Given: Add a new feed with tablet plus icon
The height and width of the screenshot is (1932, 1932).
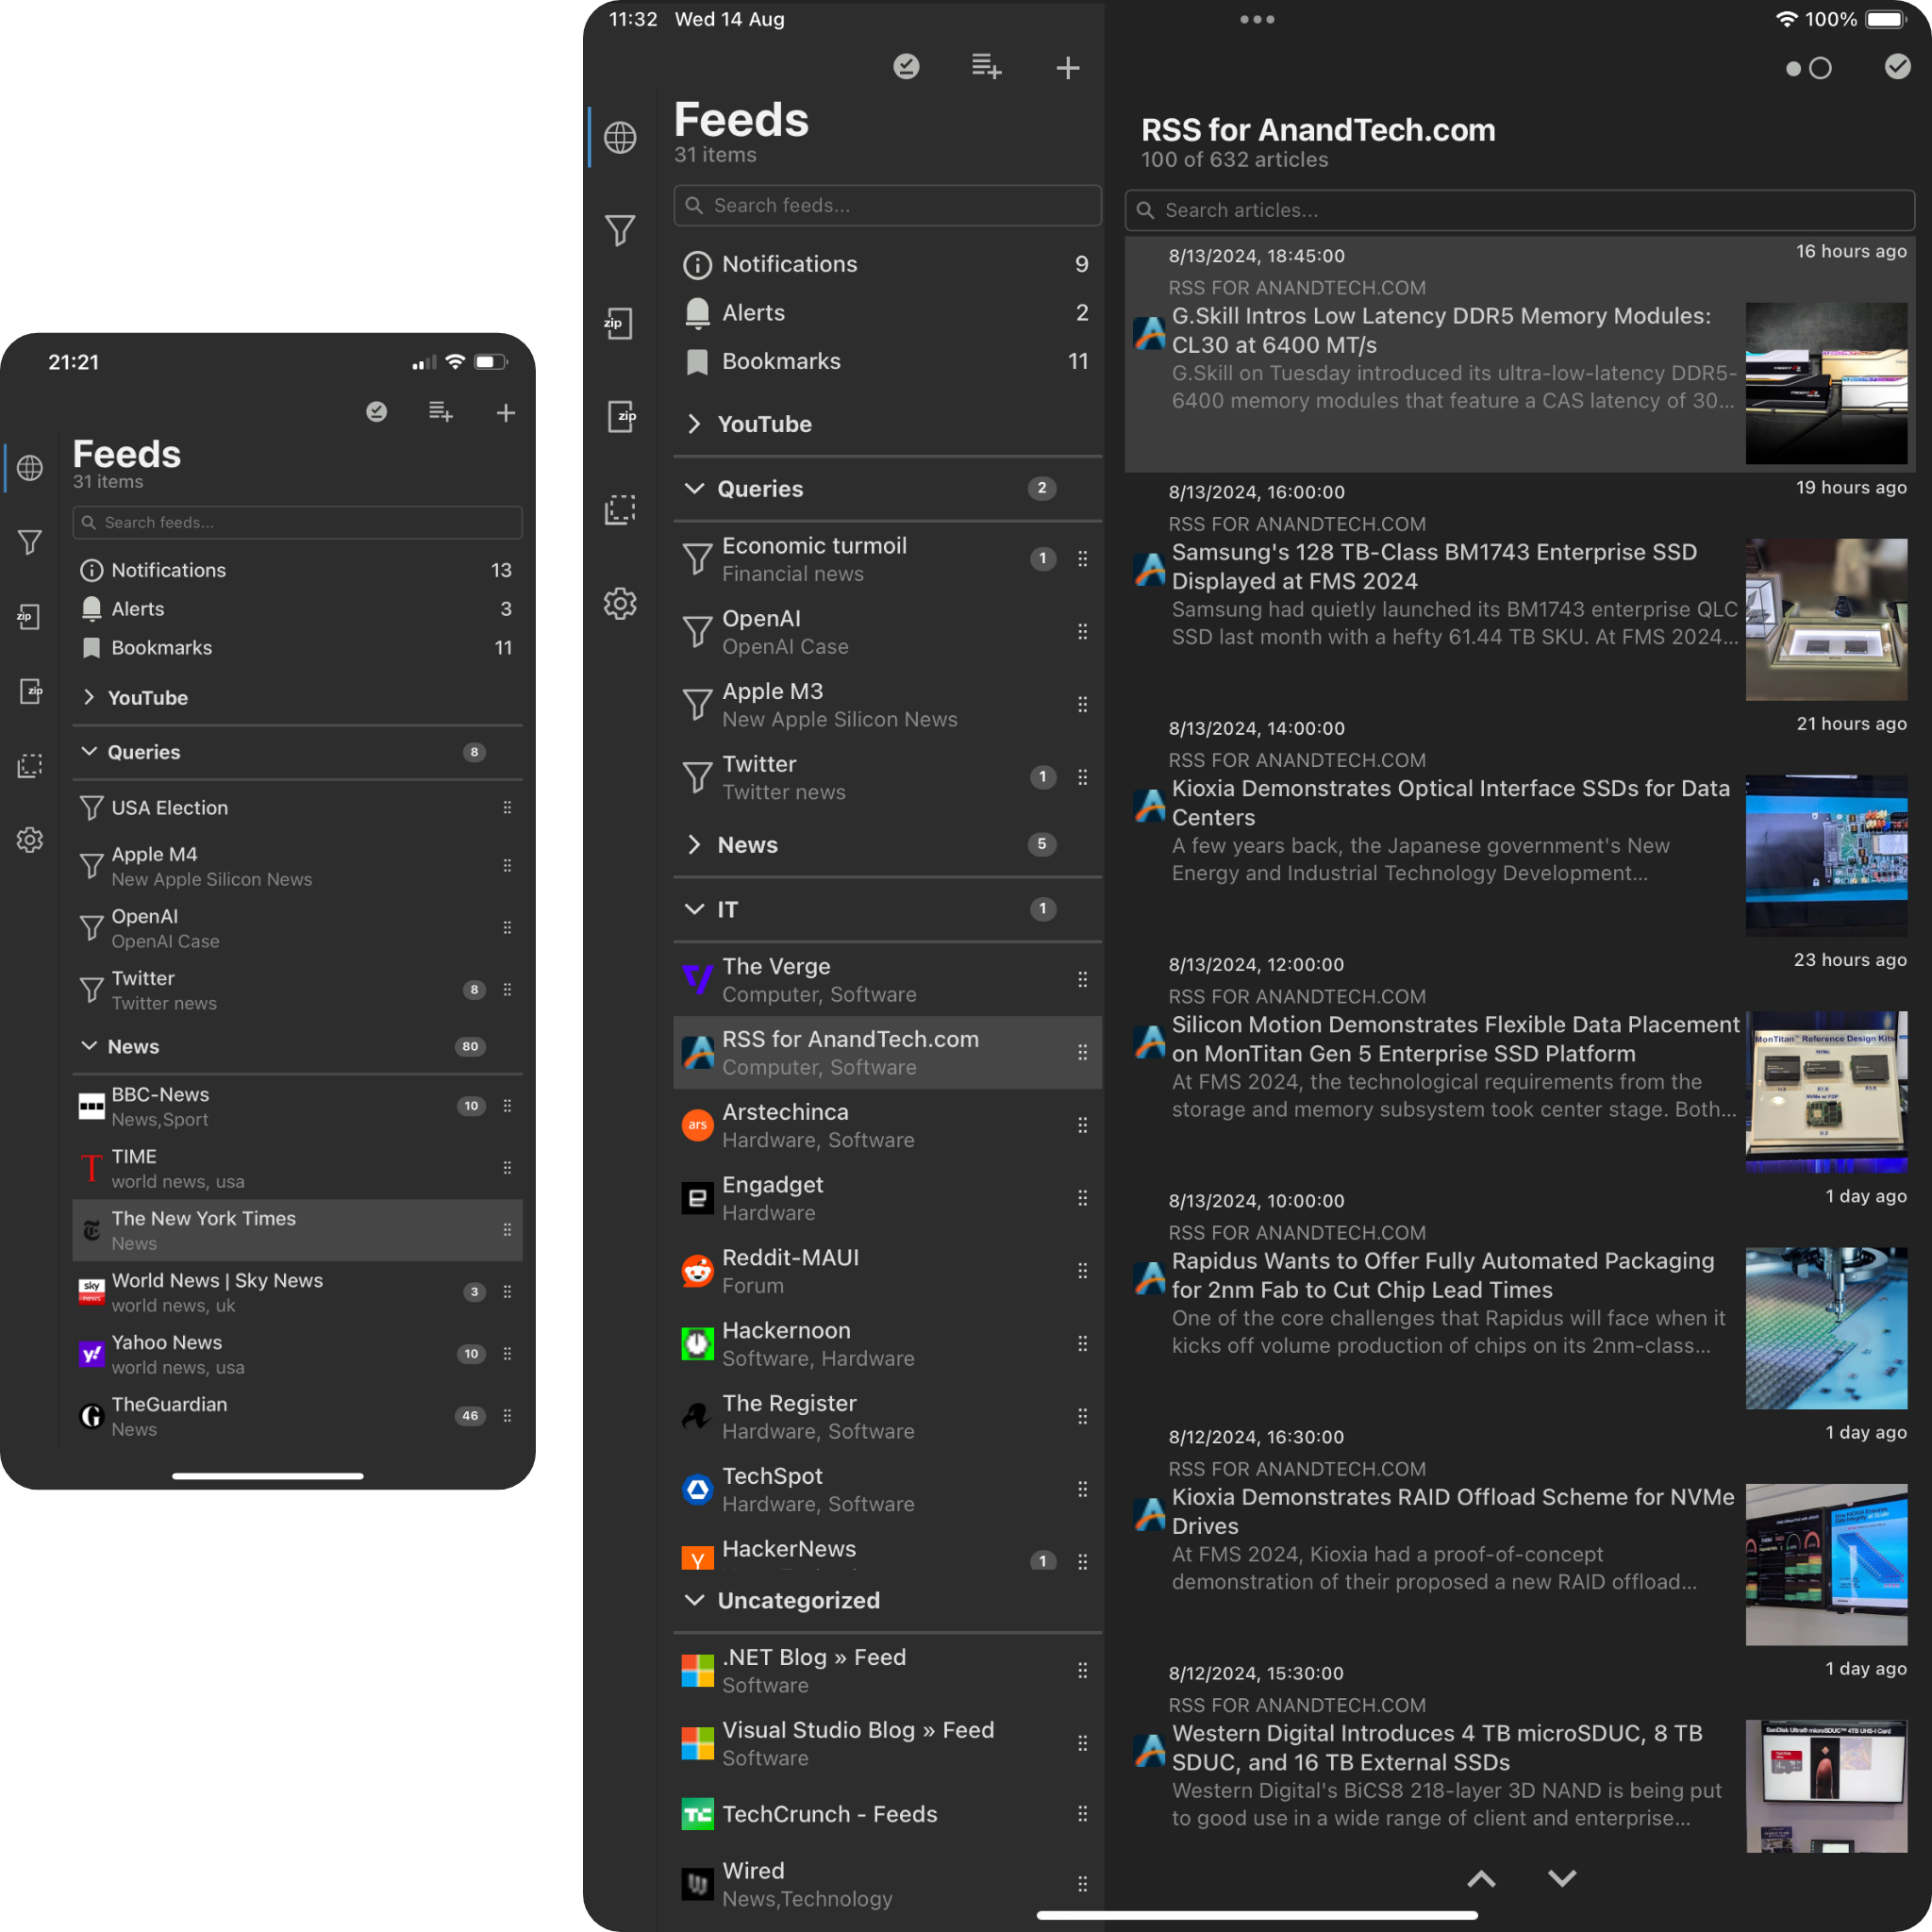Looking at the screenshot, I should coord(1068,67).
